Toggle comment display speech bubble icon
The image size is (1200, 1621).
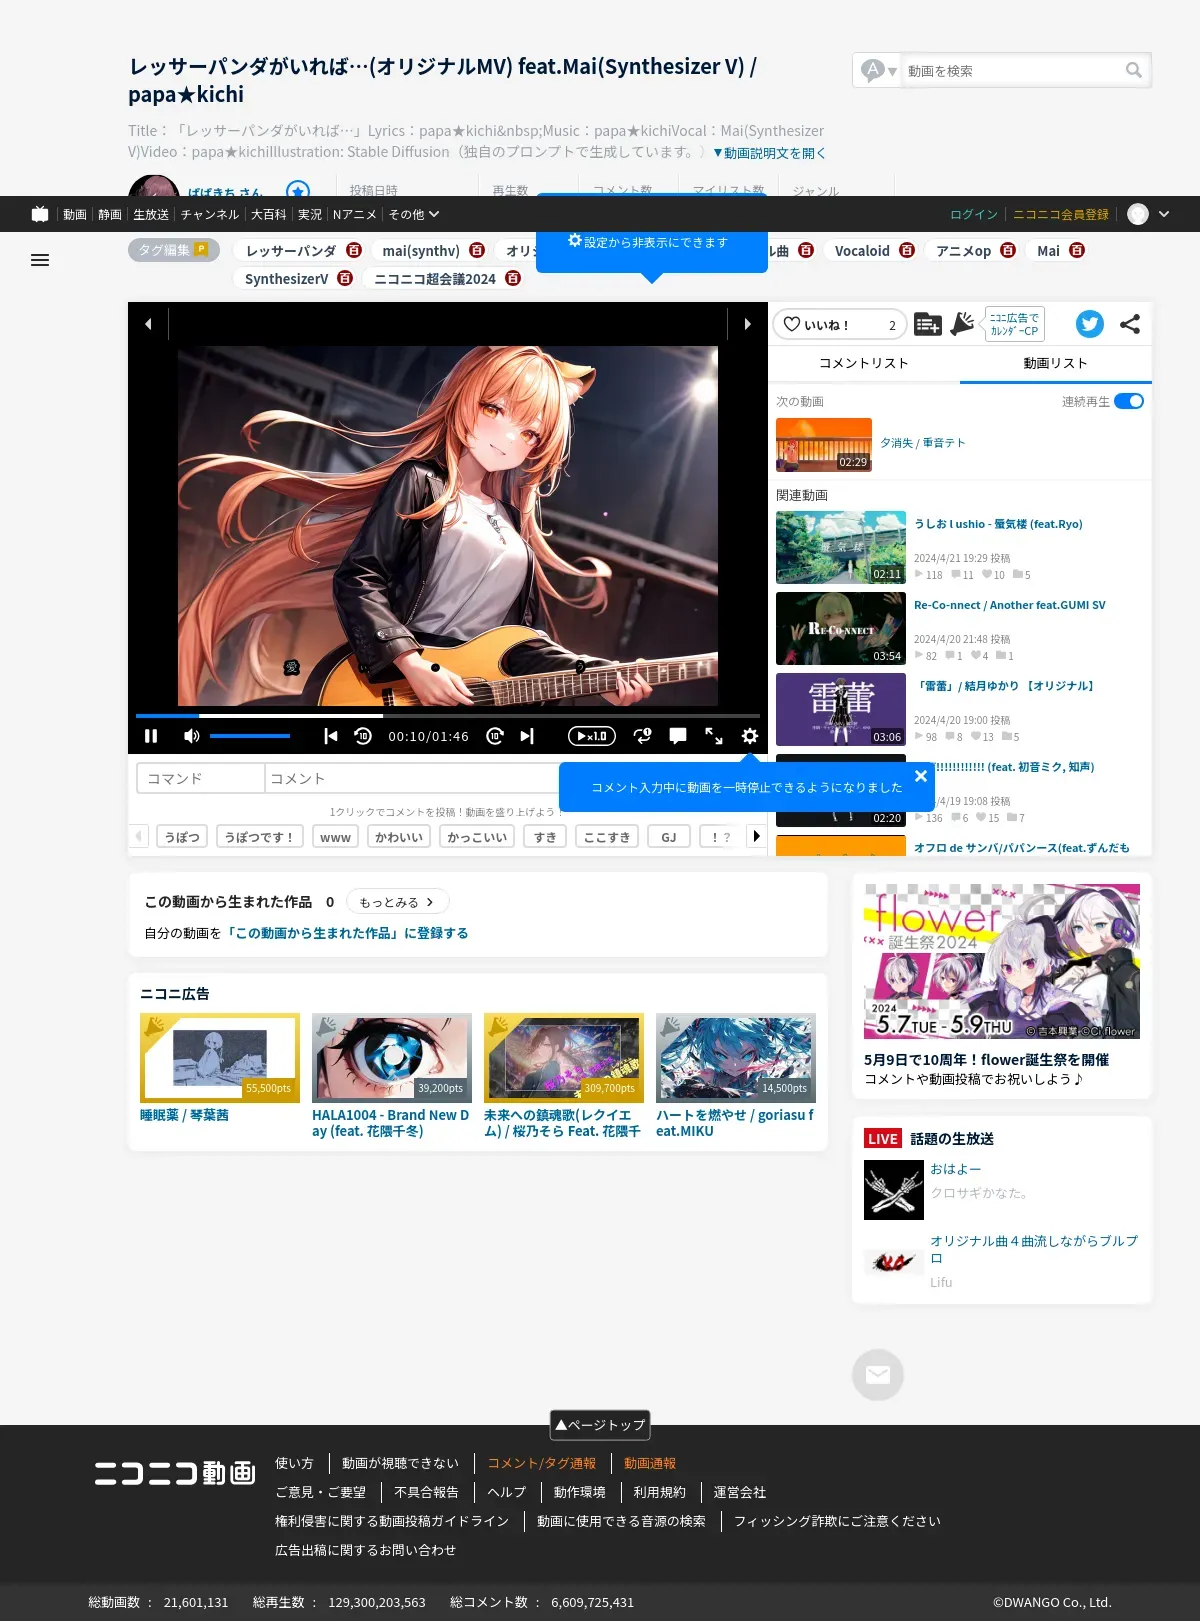tap(678, 736)
